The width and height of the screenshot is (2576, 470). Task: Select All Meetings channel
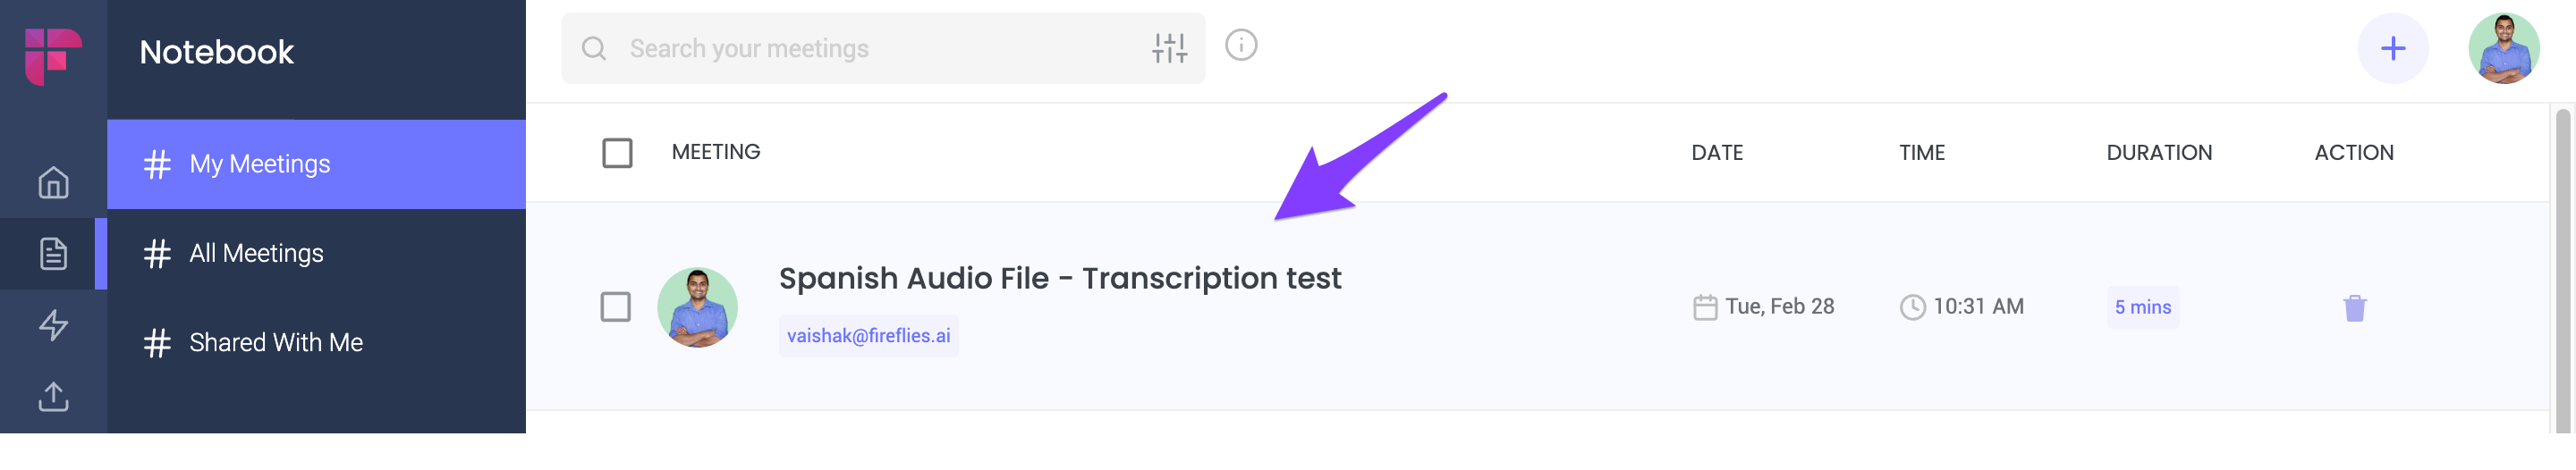click(x=316, y=254)
